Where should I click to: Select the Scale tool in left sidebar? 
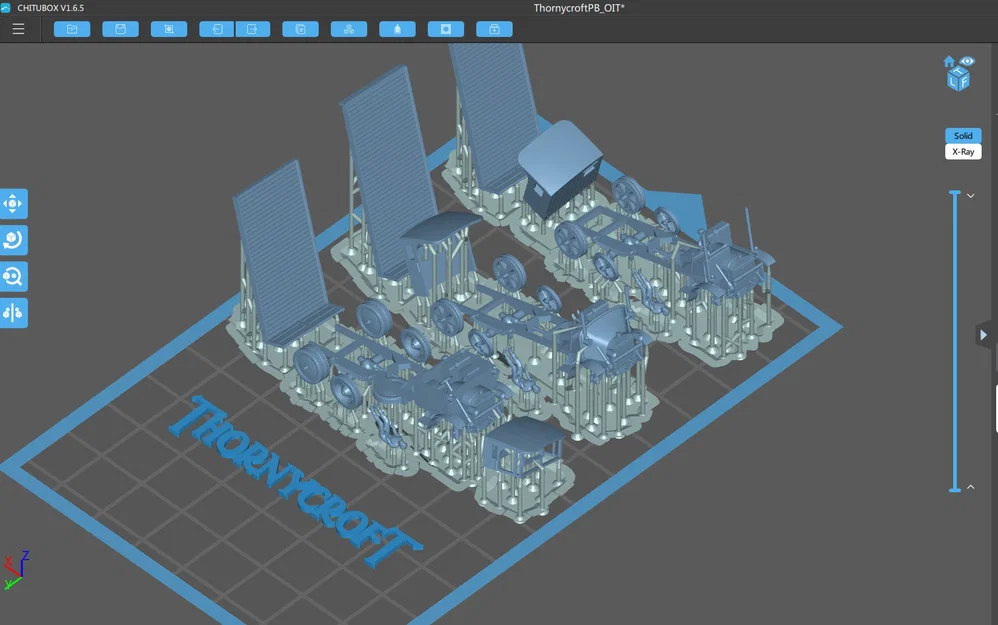(x=13, y=276)
